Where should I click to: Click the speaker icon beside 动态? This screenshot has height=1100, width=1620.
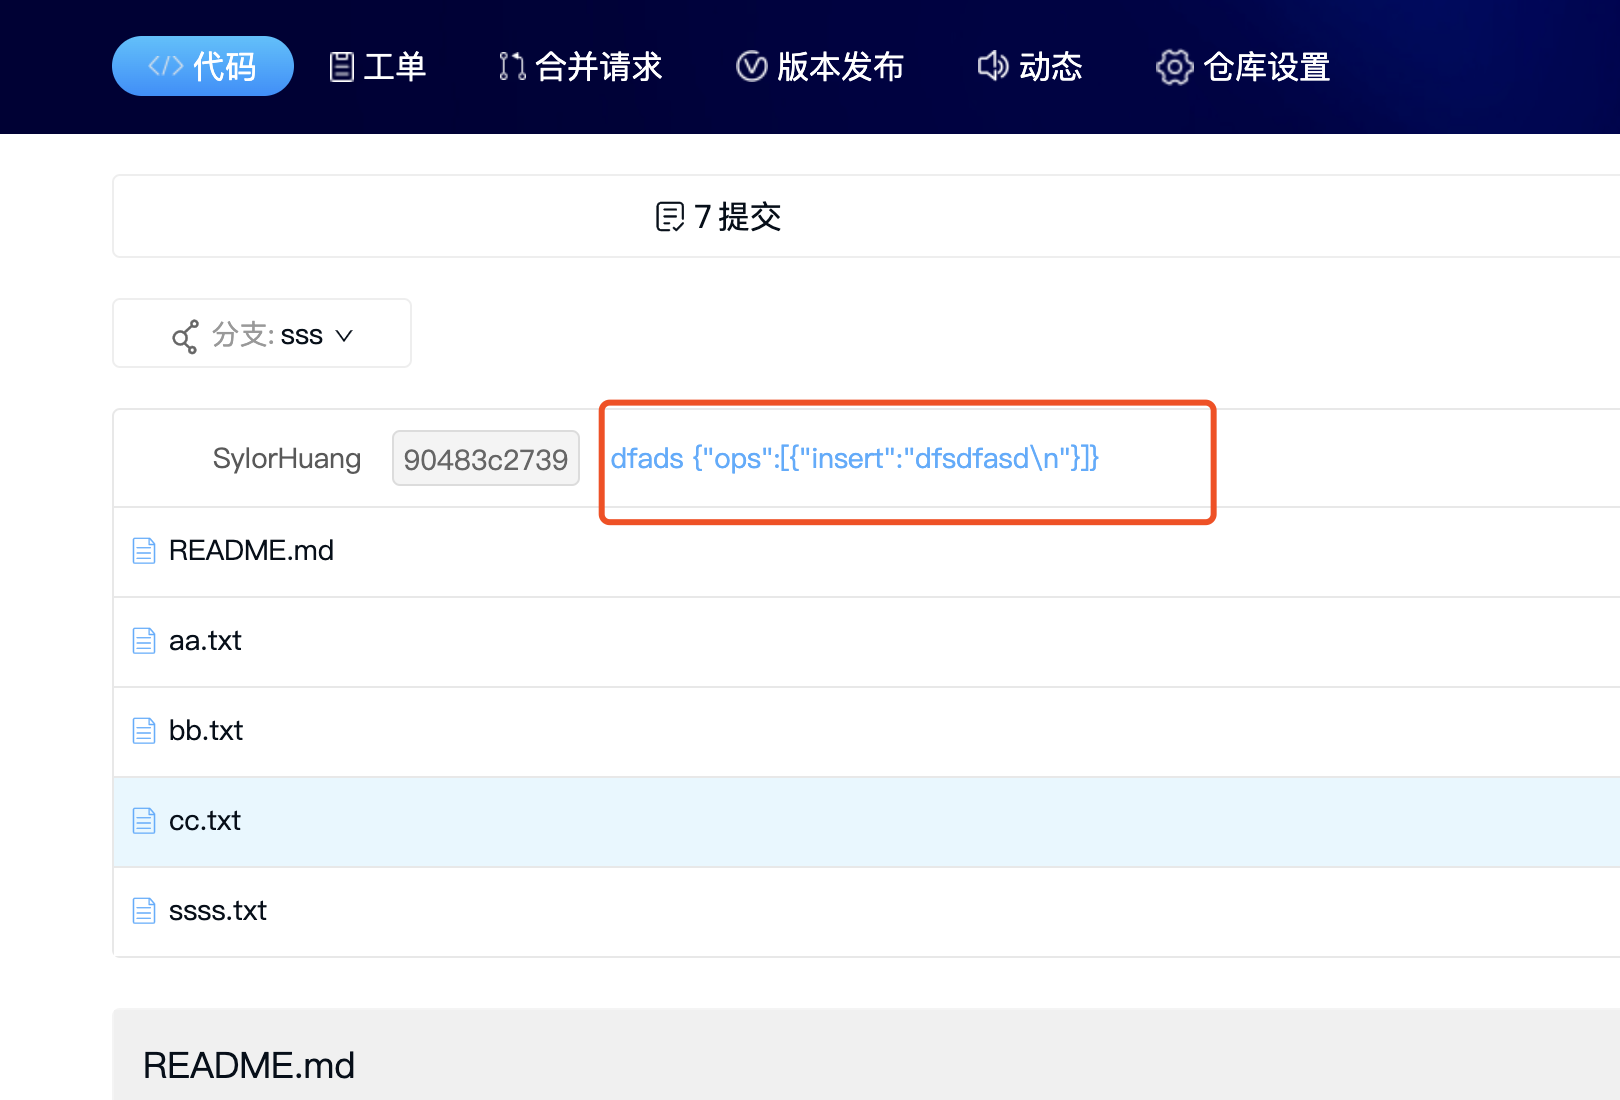[x=993, y=66]
